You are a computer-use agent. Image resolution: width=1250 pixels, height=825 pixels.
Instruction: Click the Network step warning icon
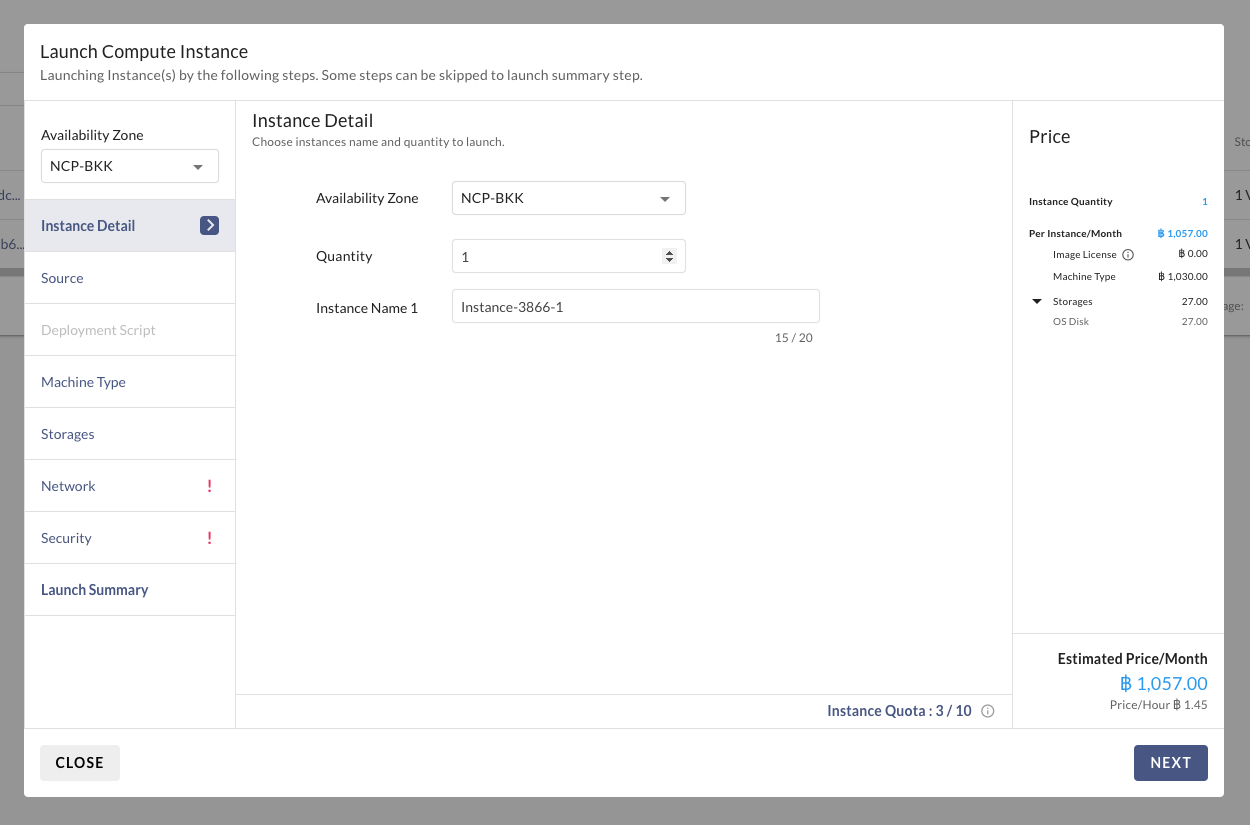[210, 486]
